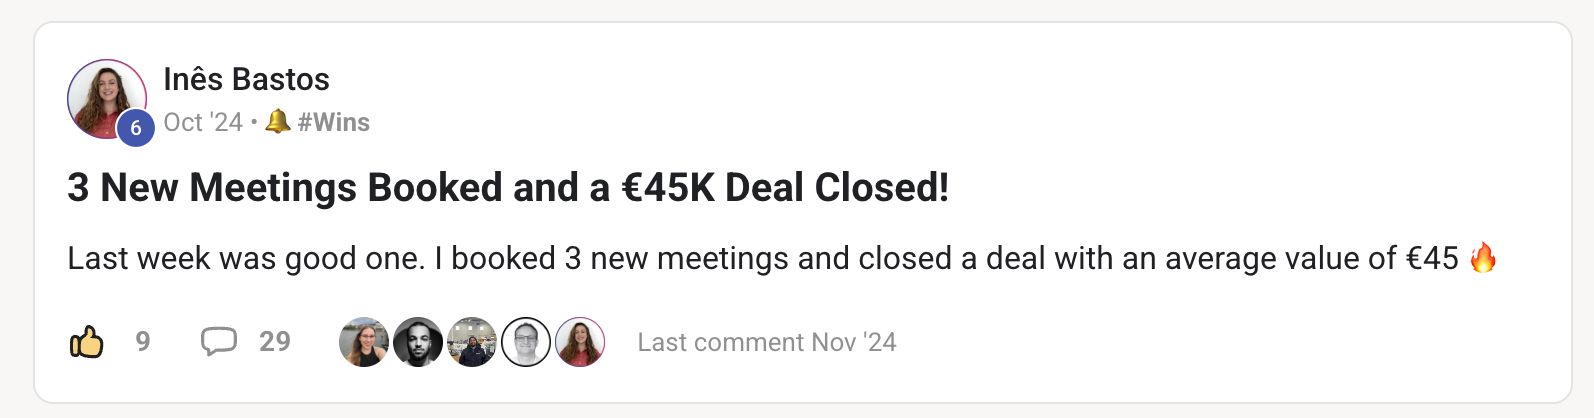Click the third commenter avatar in dark jacket
This screenshot has width=1594, height=418.
(472, 342)
